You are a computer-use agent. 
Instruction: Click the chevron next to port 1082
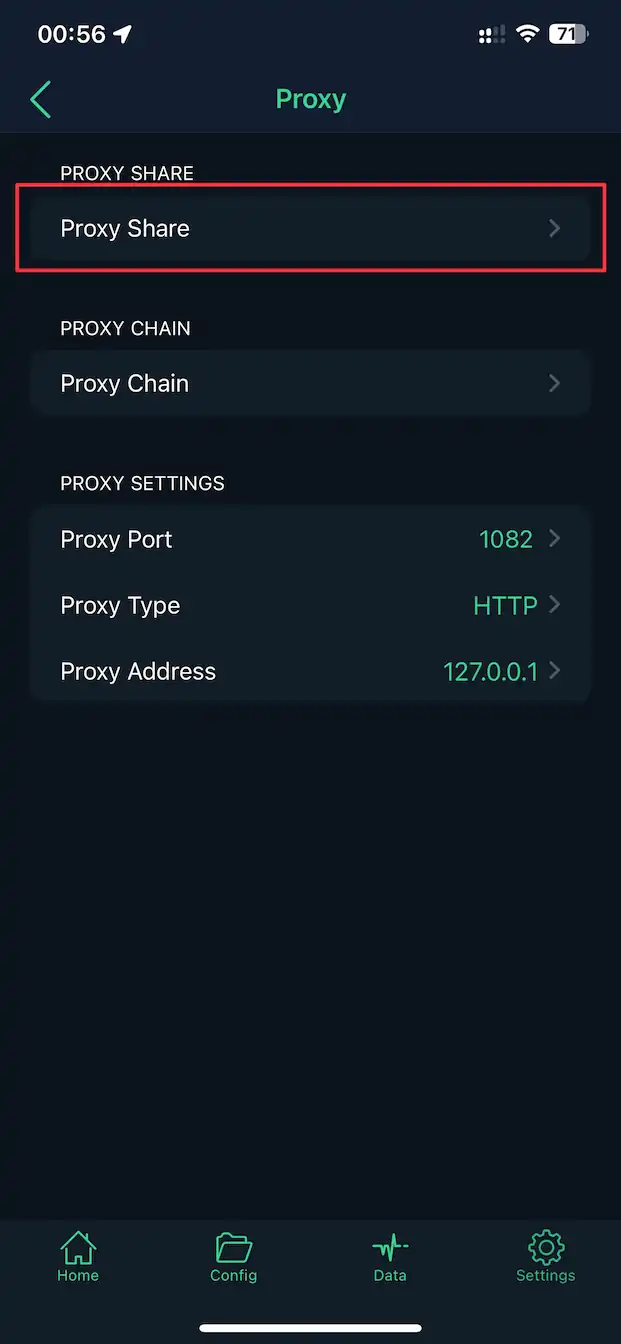(555, 539)
